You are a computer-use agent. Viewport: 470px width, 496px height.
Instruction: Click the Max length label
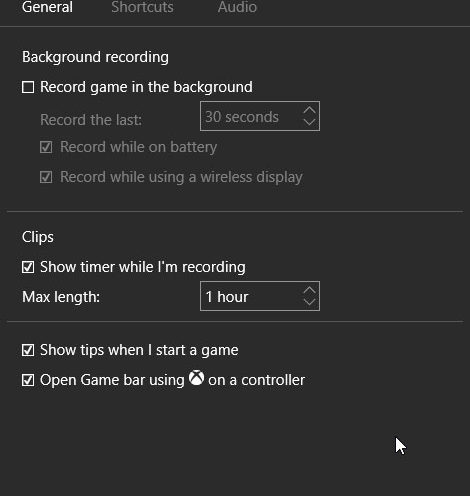pyautogui.click(x=61, y=297)
